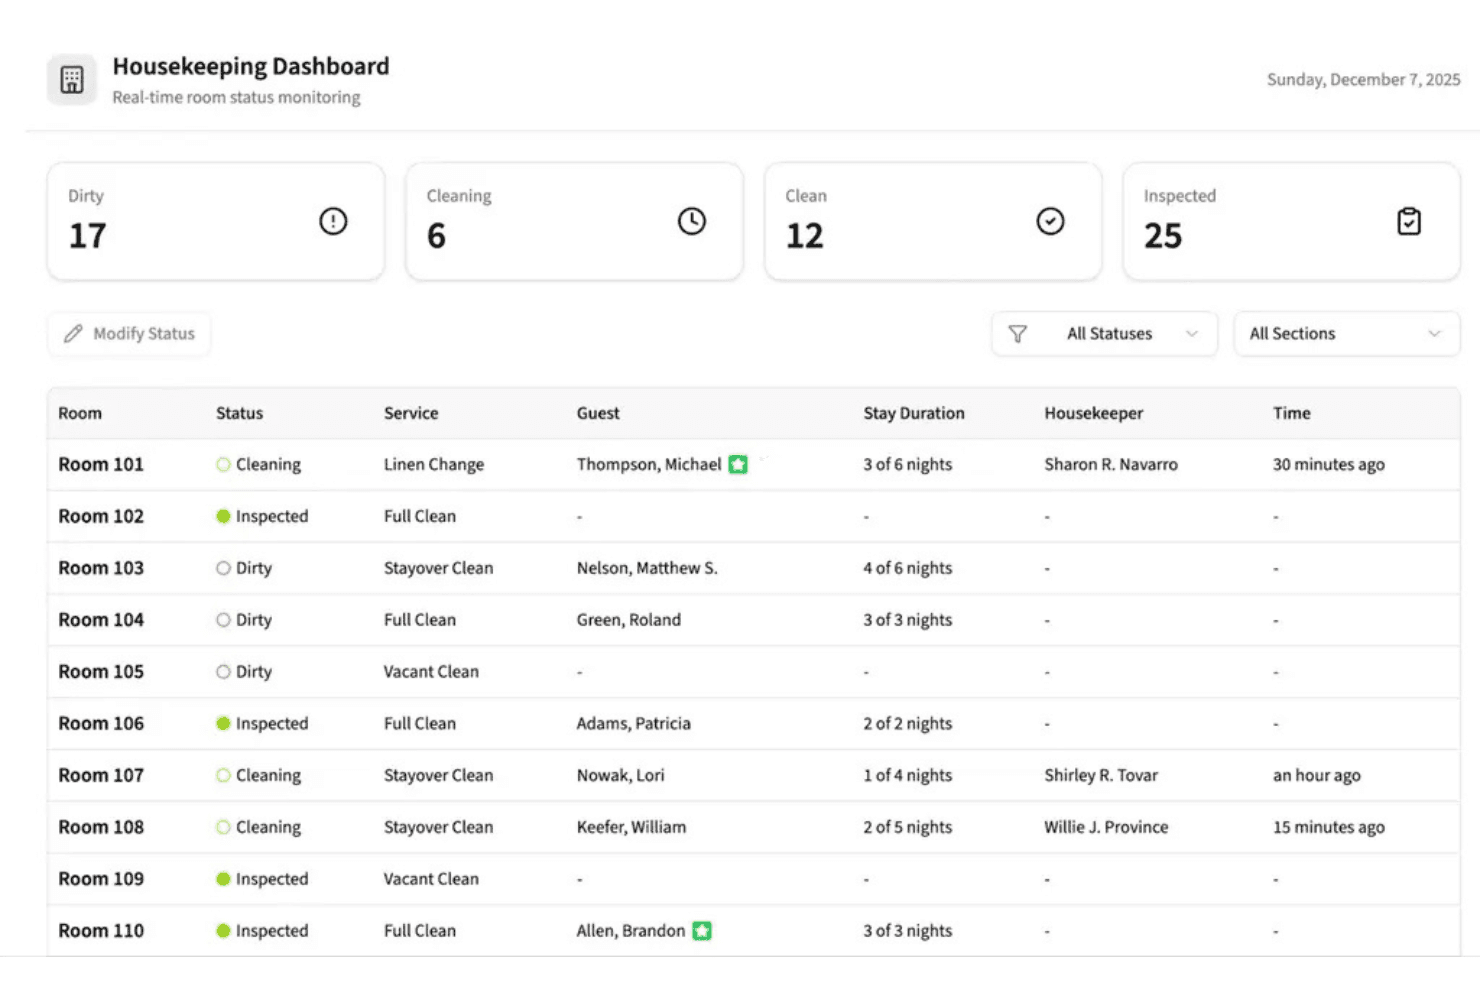The width and height of the screenshot is (1480, 987).
Task: Select the Room 102 row label
Action: 101,516
